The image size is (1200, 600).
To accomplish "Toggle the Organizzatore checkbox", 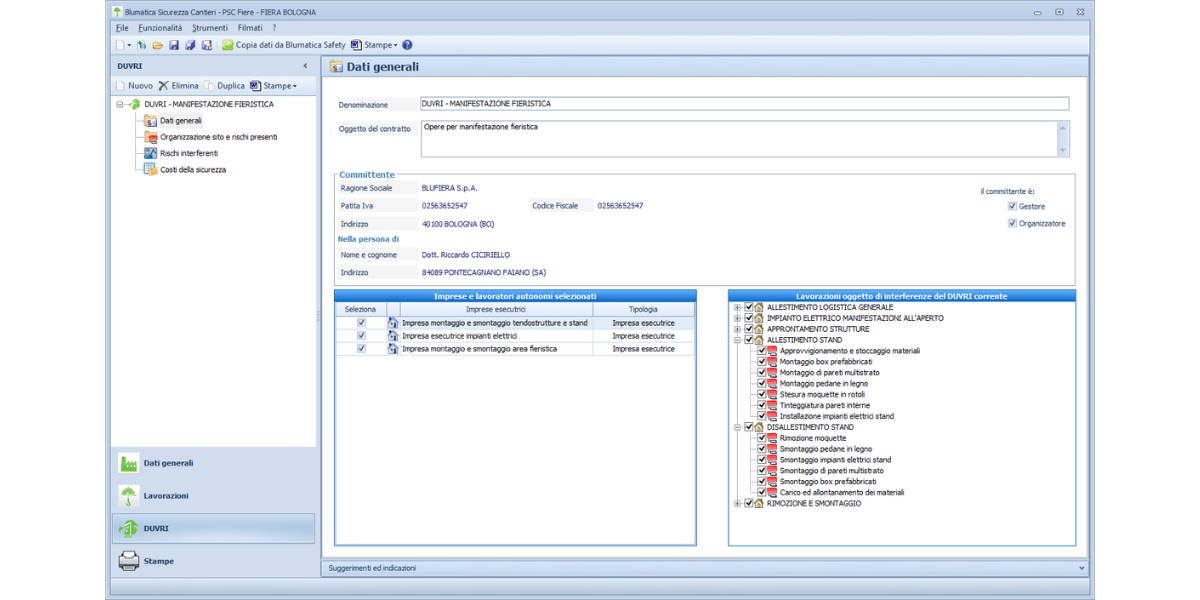I will point(1012,223).
